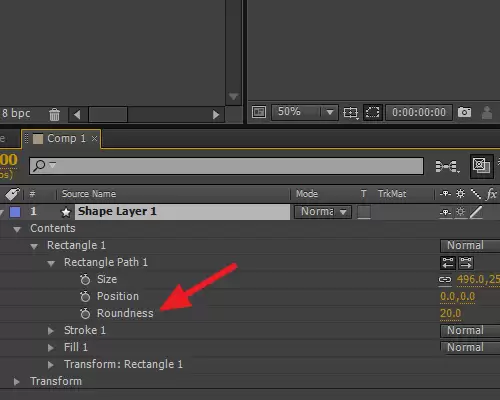Screen dimensions: 500x400
Task: Toggle Size constrain proportions link
Action: (x=445, y=280)
